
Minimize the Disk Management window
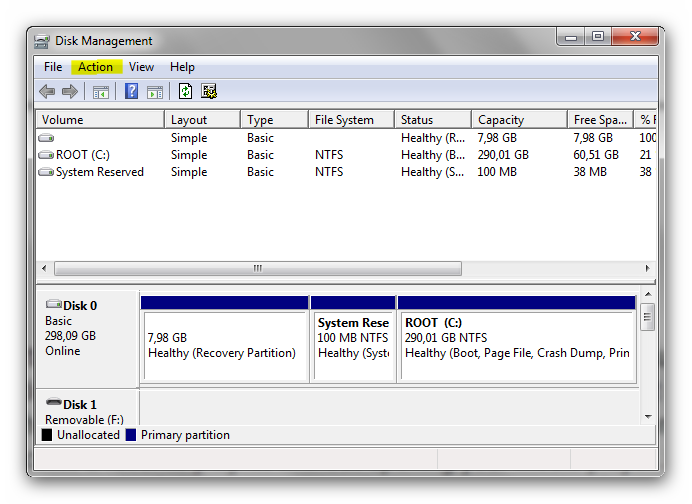(x=571, y=37)
